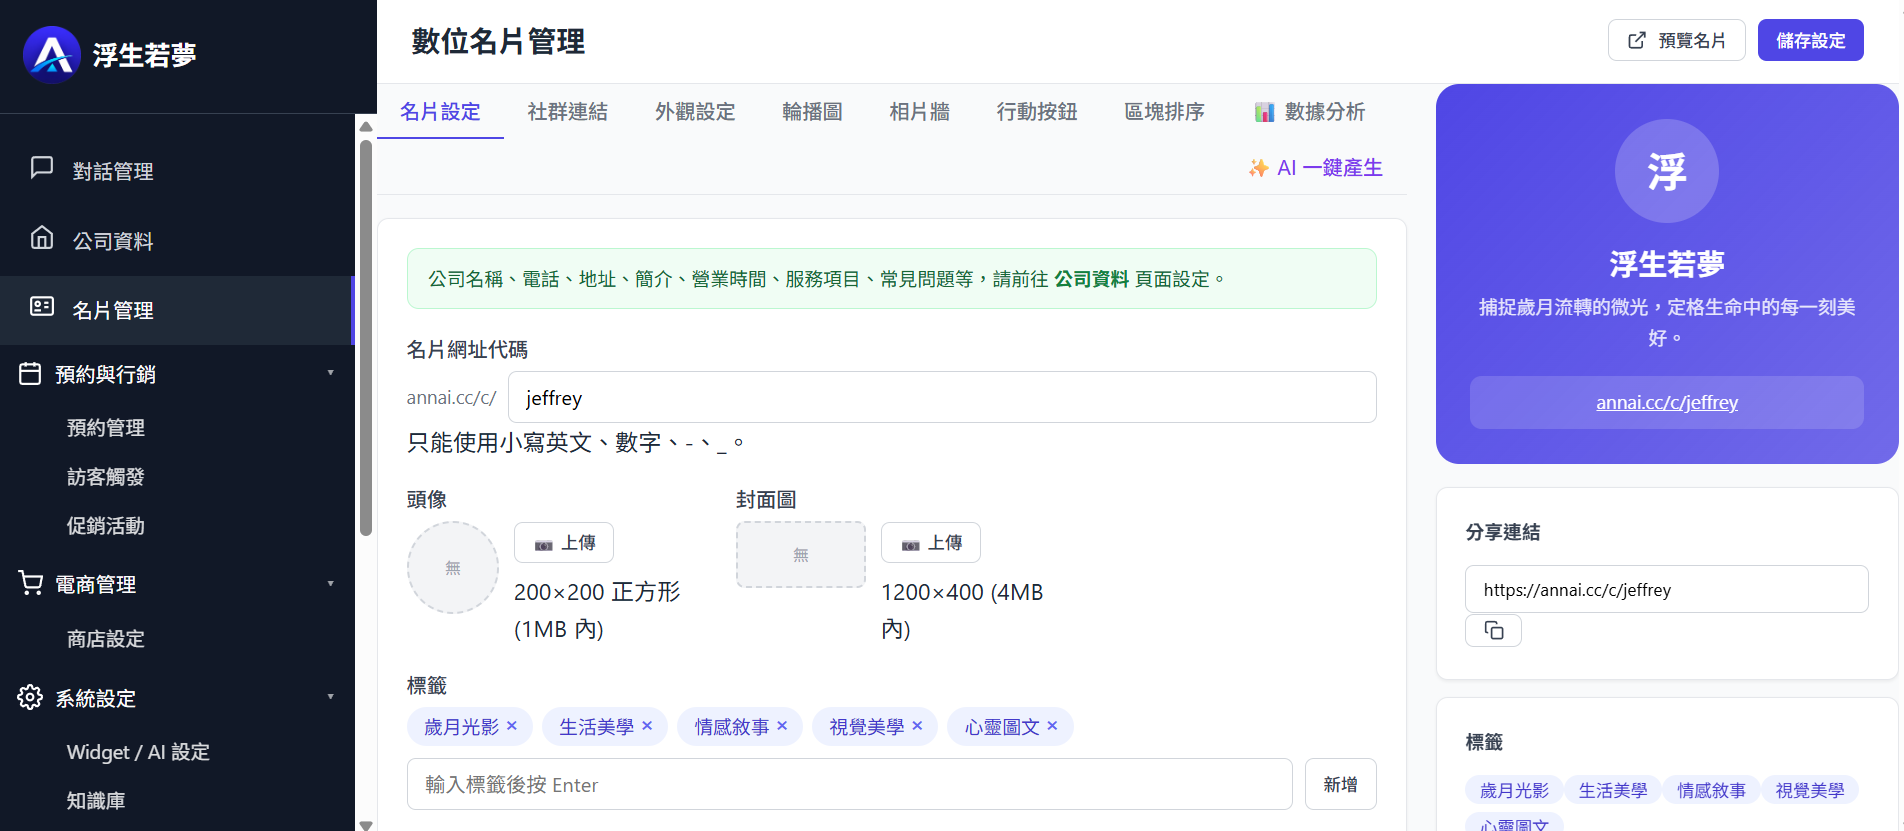Open the 區塊排序 tab

(1164, 112)
